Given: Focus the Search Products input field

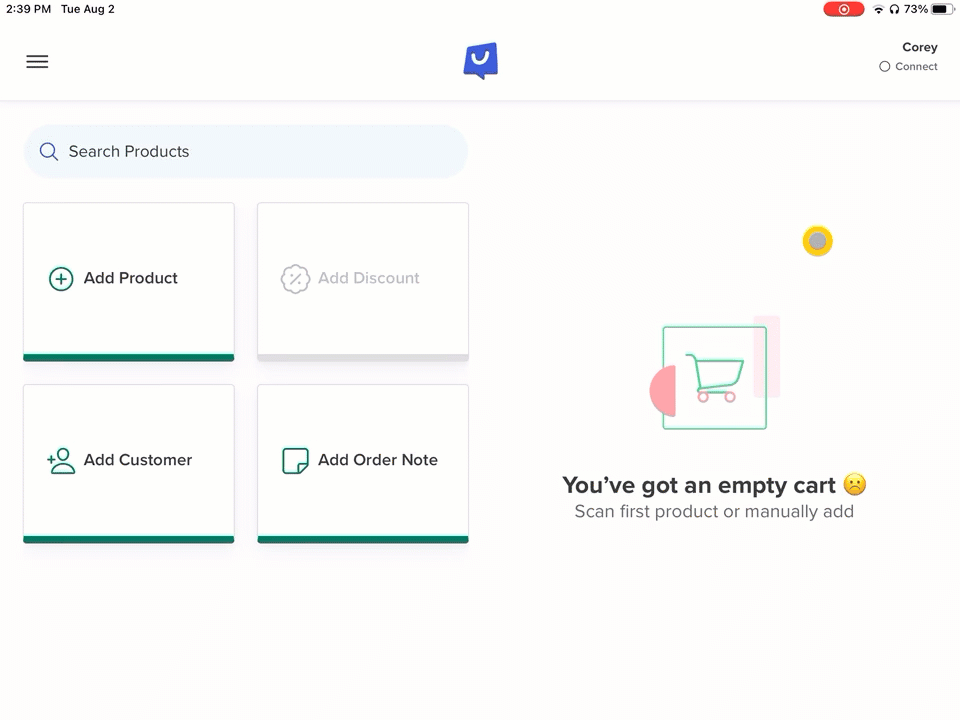Looking at the screenshot, I should tap(260, 152).
